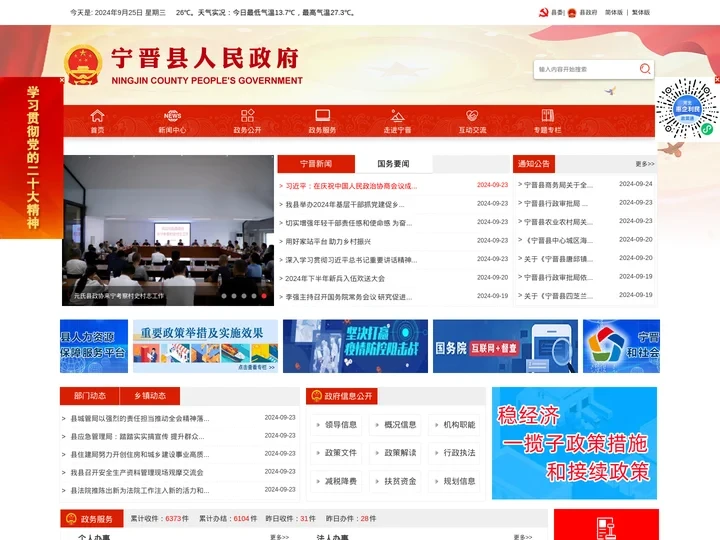This screenshot has height=540, width=720.
Task: Click 更多>> beside 法人办事
Action: (x=523, y=537)
